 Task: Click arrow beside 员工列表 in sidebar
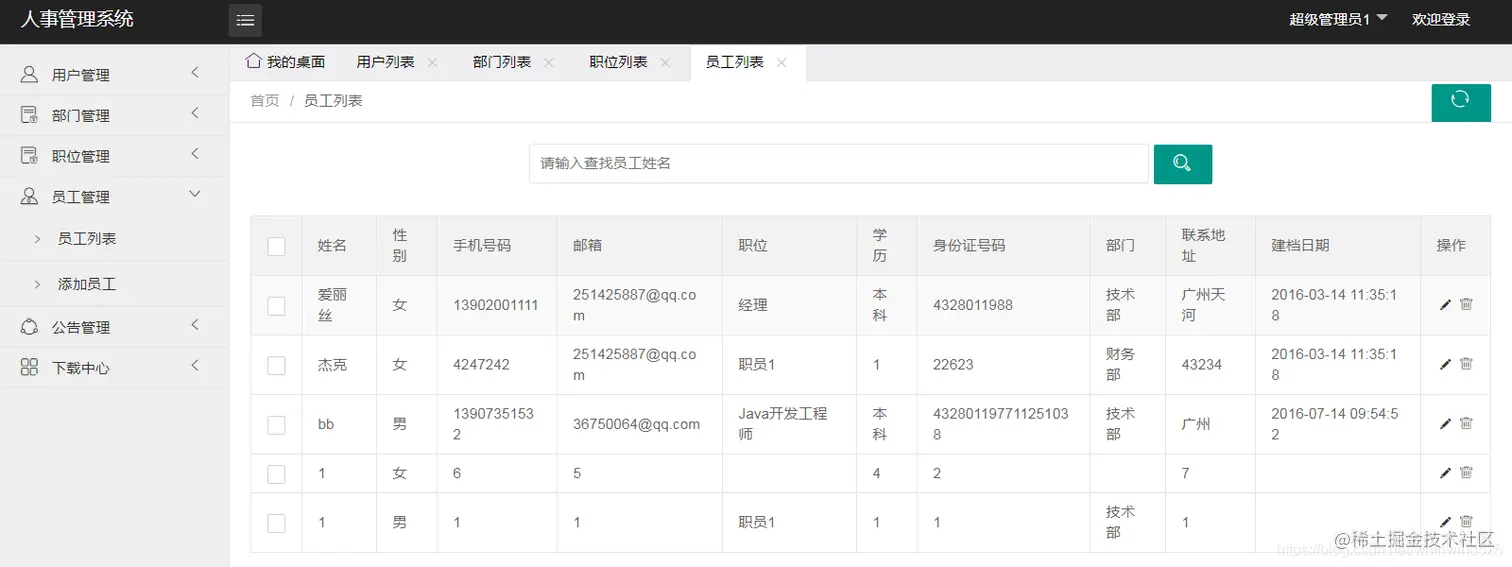[x=37, y=238]
